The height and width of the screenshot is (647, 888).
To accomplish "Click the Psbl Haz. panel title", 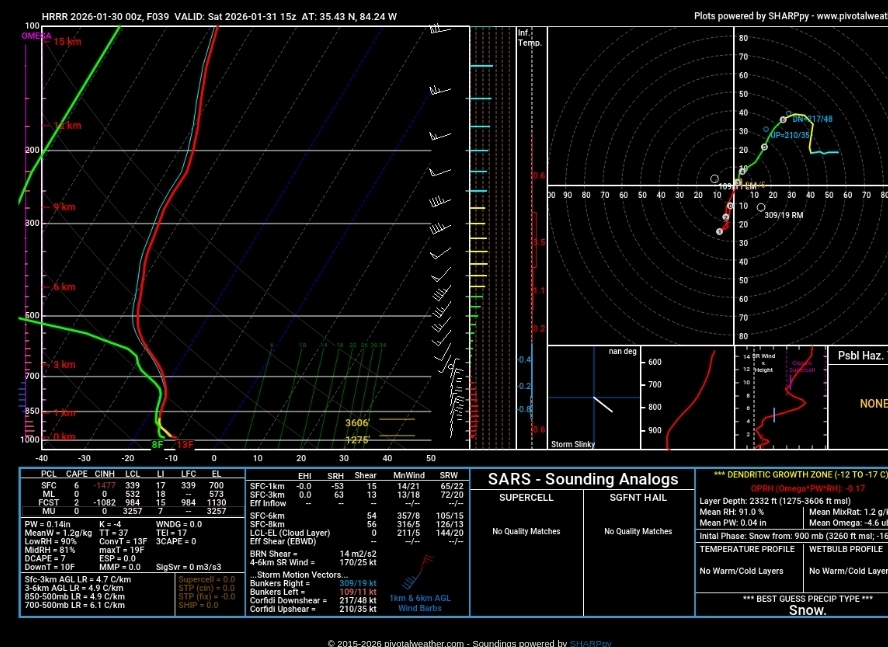I will [860, 356].
